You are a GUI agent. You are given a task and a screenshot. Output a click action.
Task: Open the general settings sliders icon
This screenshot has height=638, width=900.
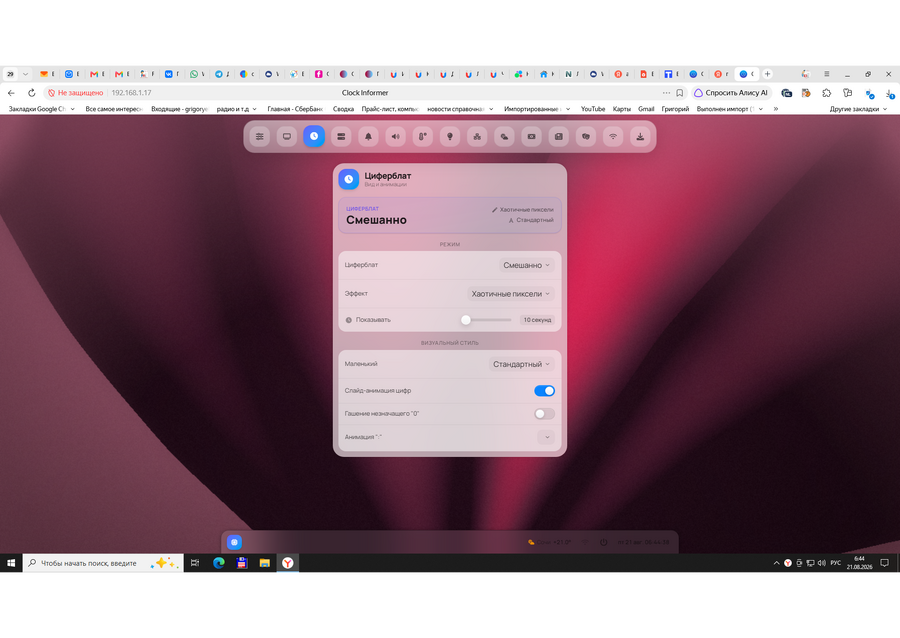(x=259, y=137)
